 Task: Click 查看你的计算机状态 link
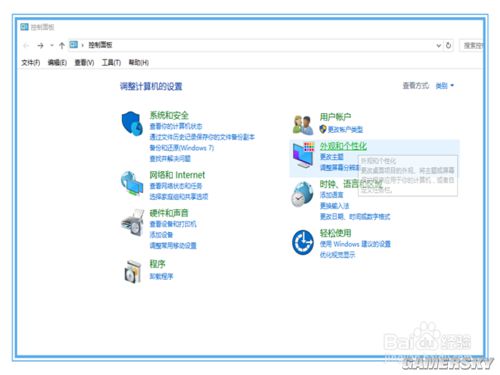(x=176, y=126)
